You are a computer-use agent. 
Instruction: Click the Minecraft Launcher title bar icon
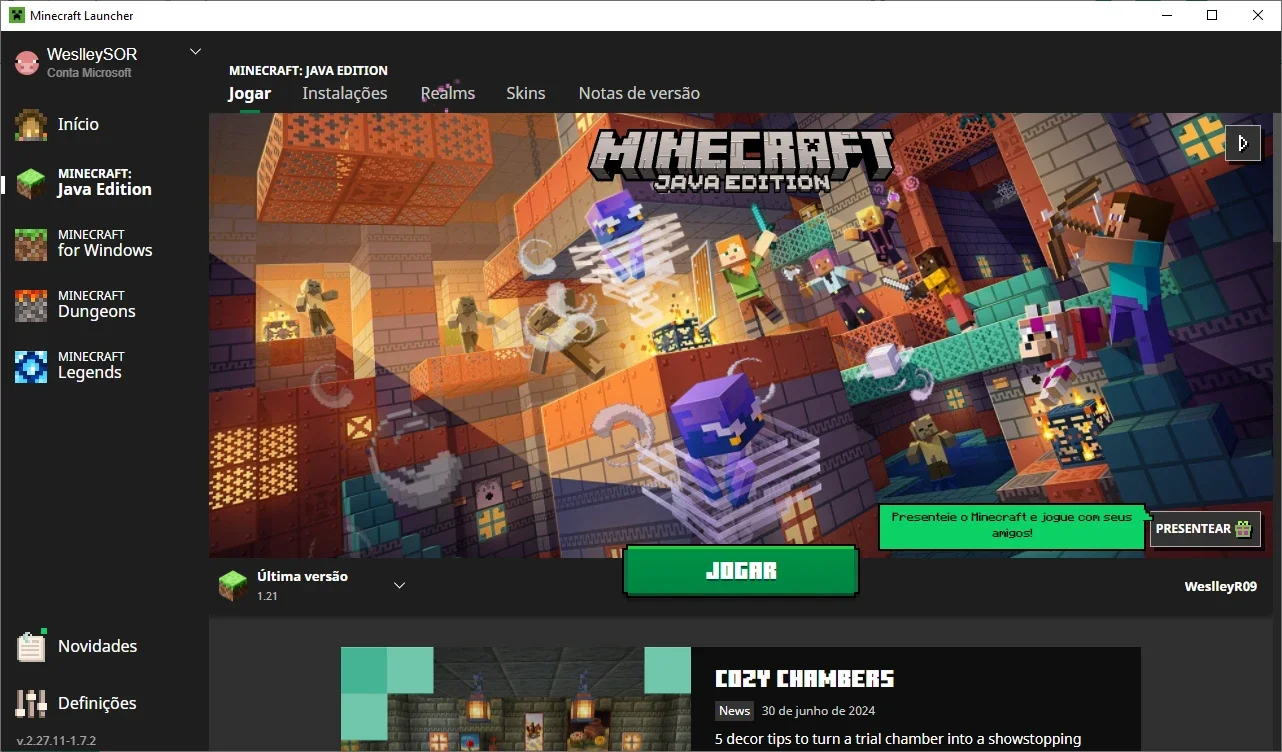coord(16,15)
